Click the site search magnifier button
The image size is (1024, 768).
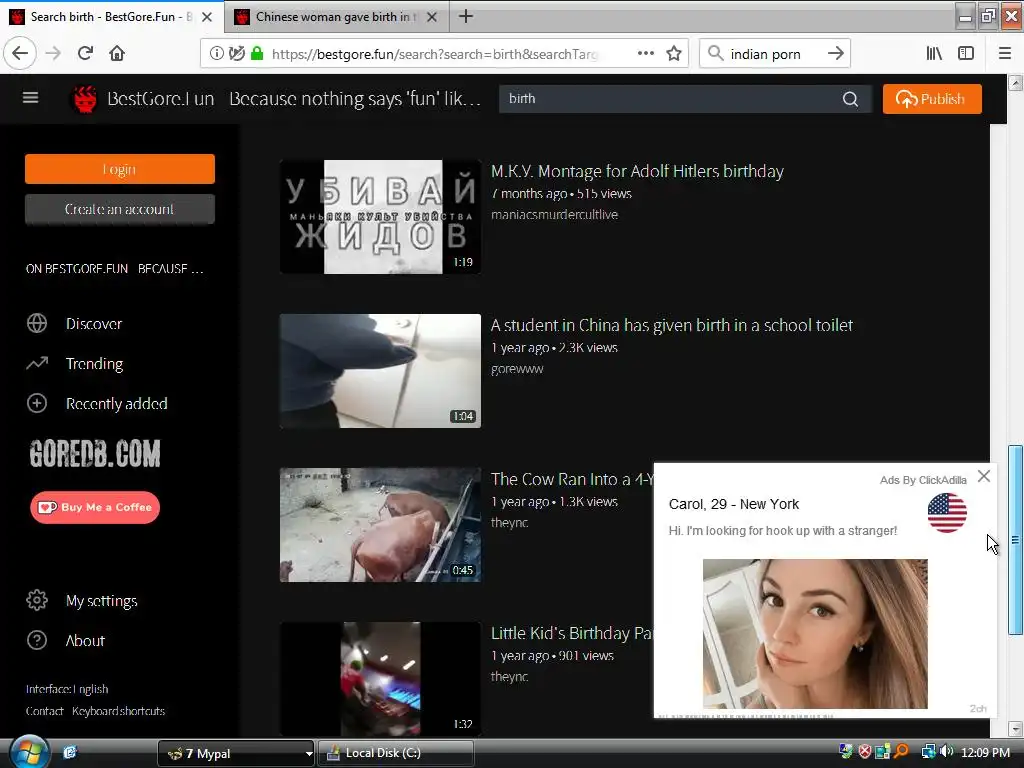pos(850,99)
